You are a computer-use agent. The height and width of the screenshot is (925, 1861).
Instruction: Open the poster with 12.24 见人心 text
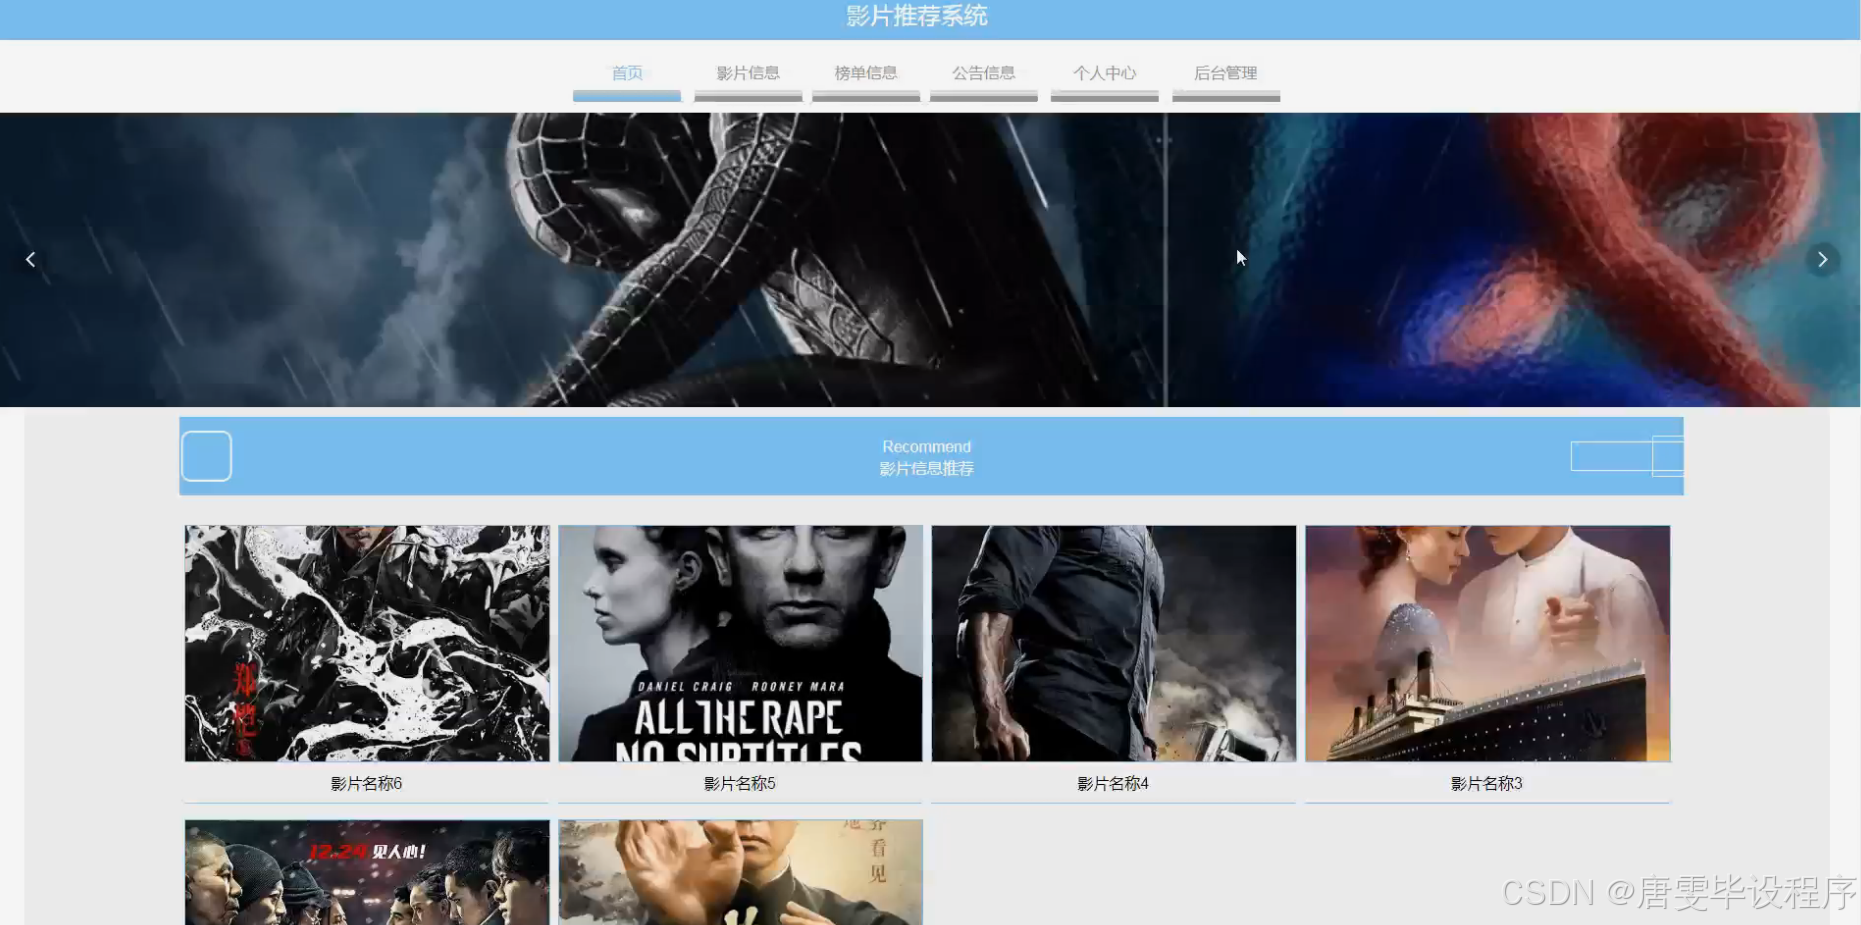point(367,873)
